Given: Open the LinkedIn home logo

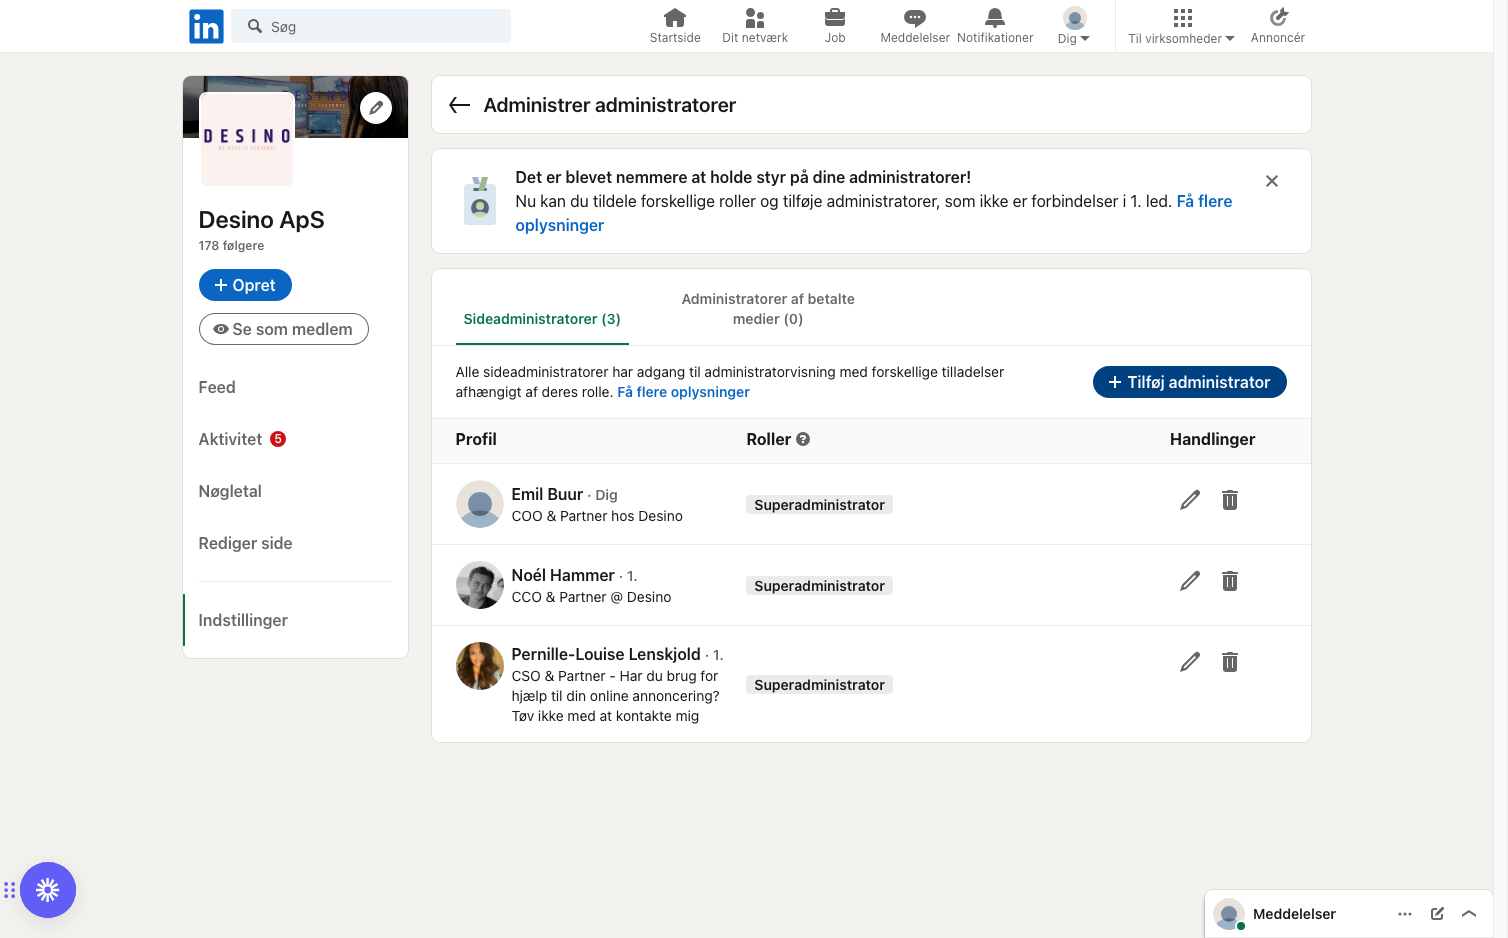Looking at the screenshot, I should 206,26.
